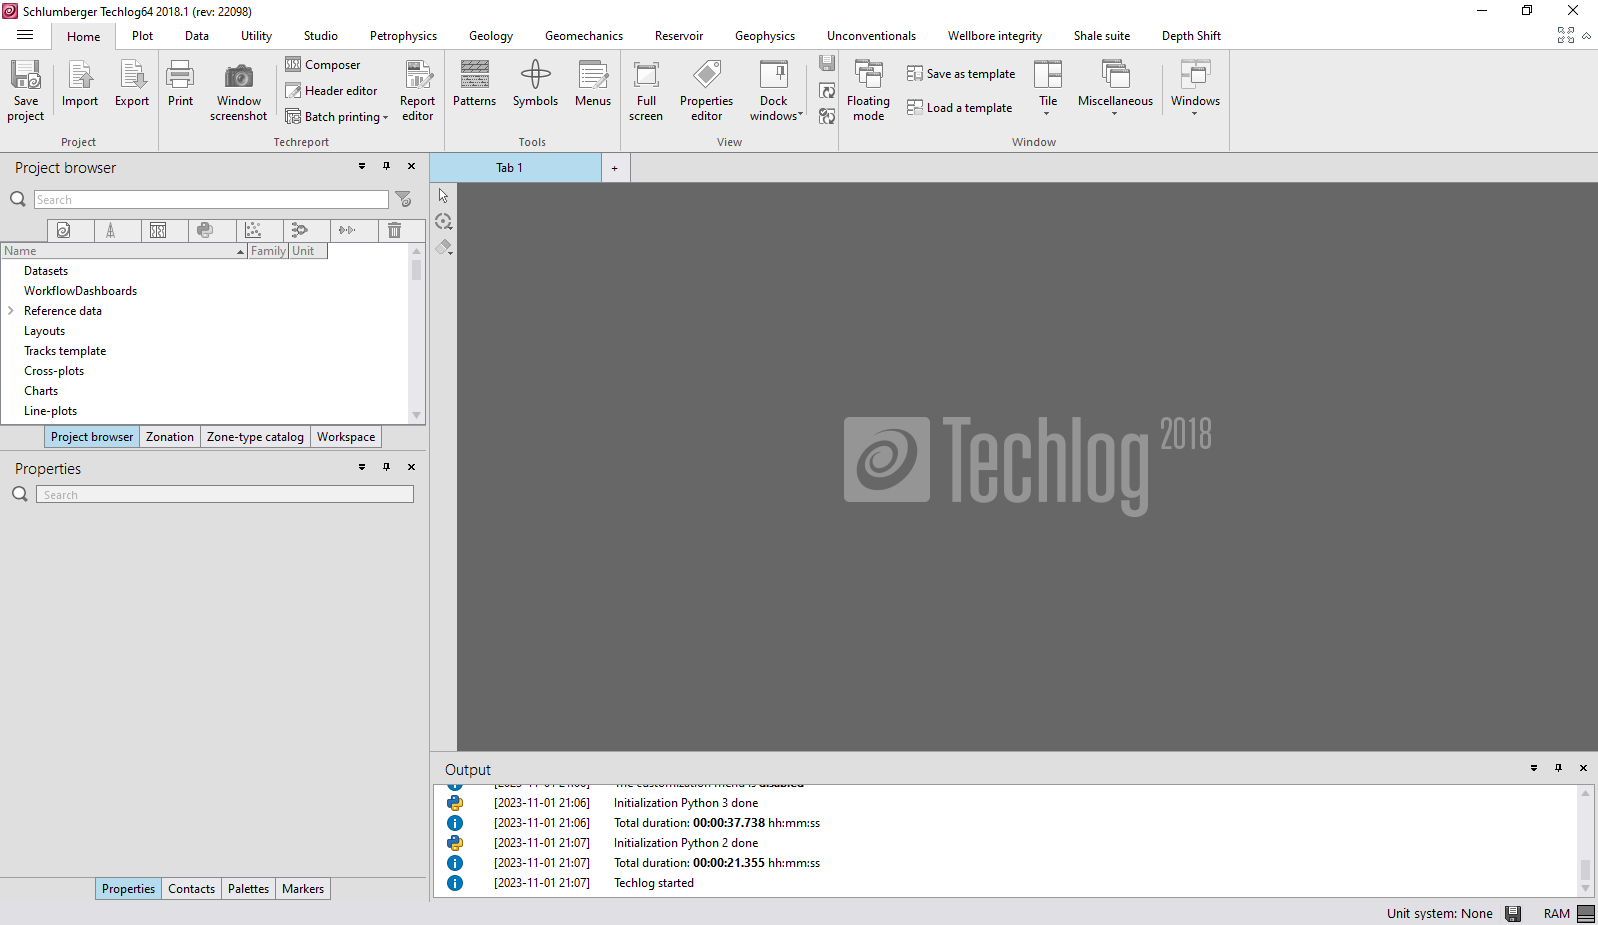Select the layout tracks filter icon
Screen dimensions: 1598x925
click(x=158, y=231)
